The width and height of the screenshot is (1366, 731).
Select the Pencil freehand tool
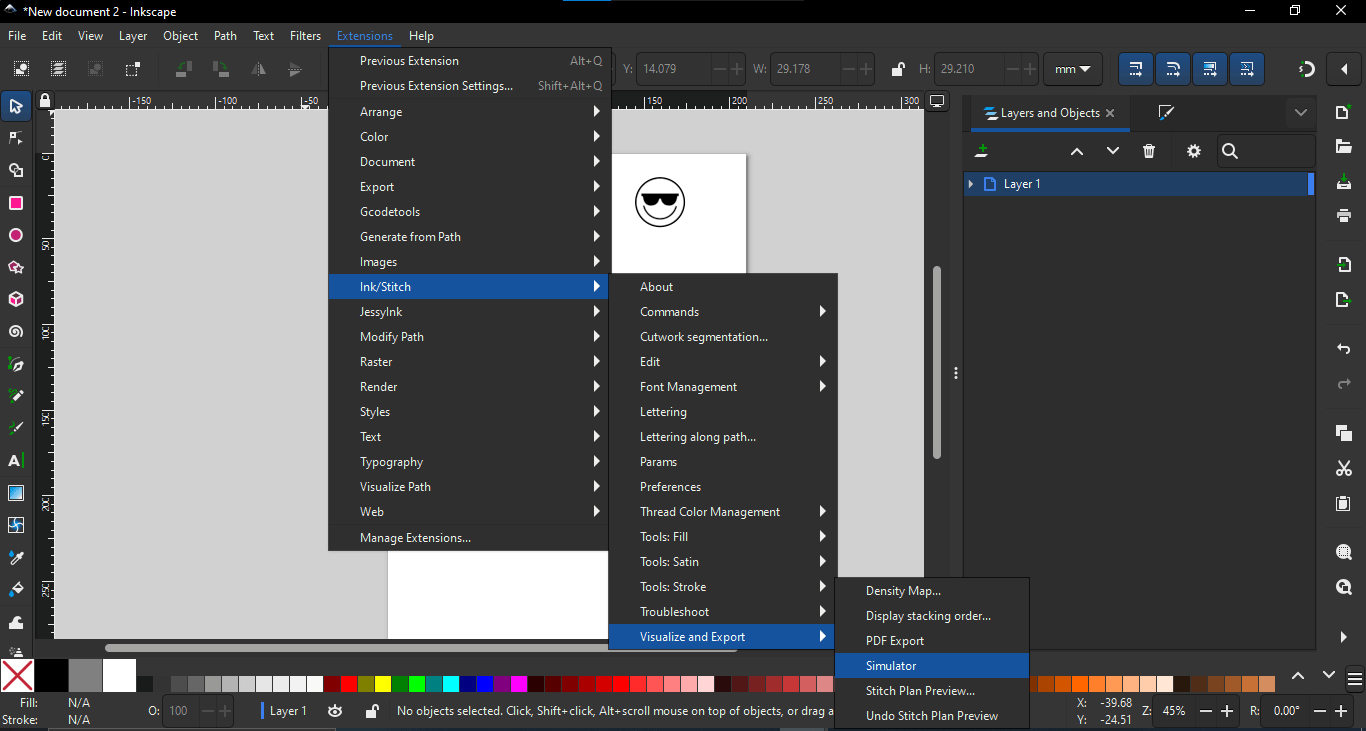(x=16, y=397)
